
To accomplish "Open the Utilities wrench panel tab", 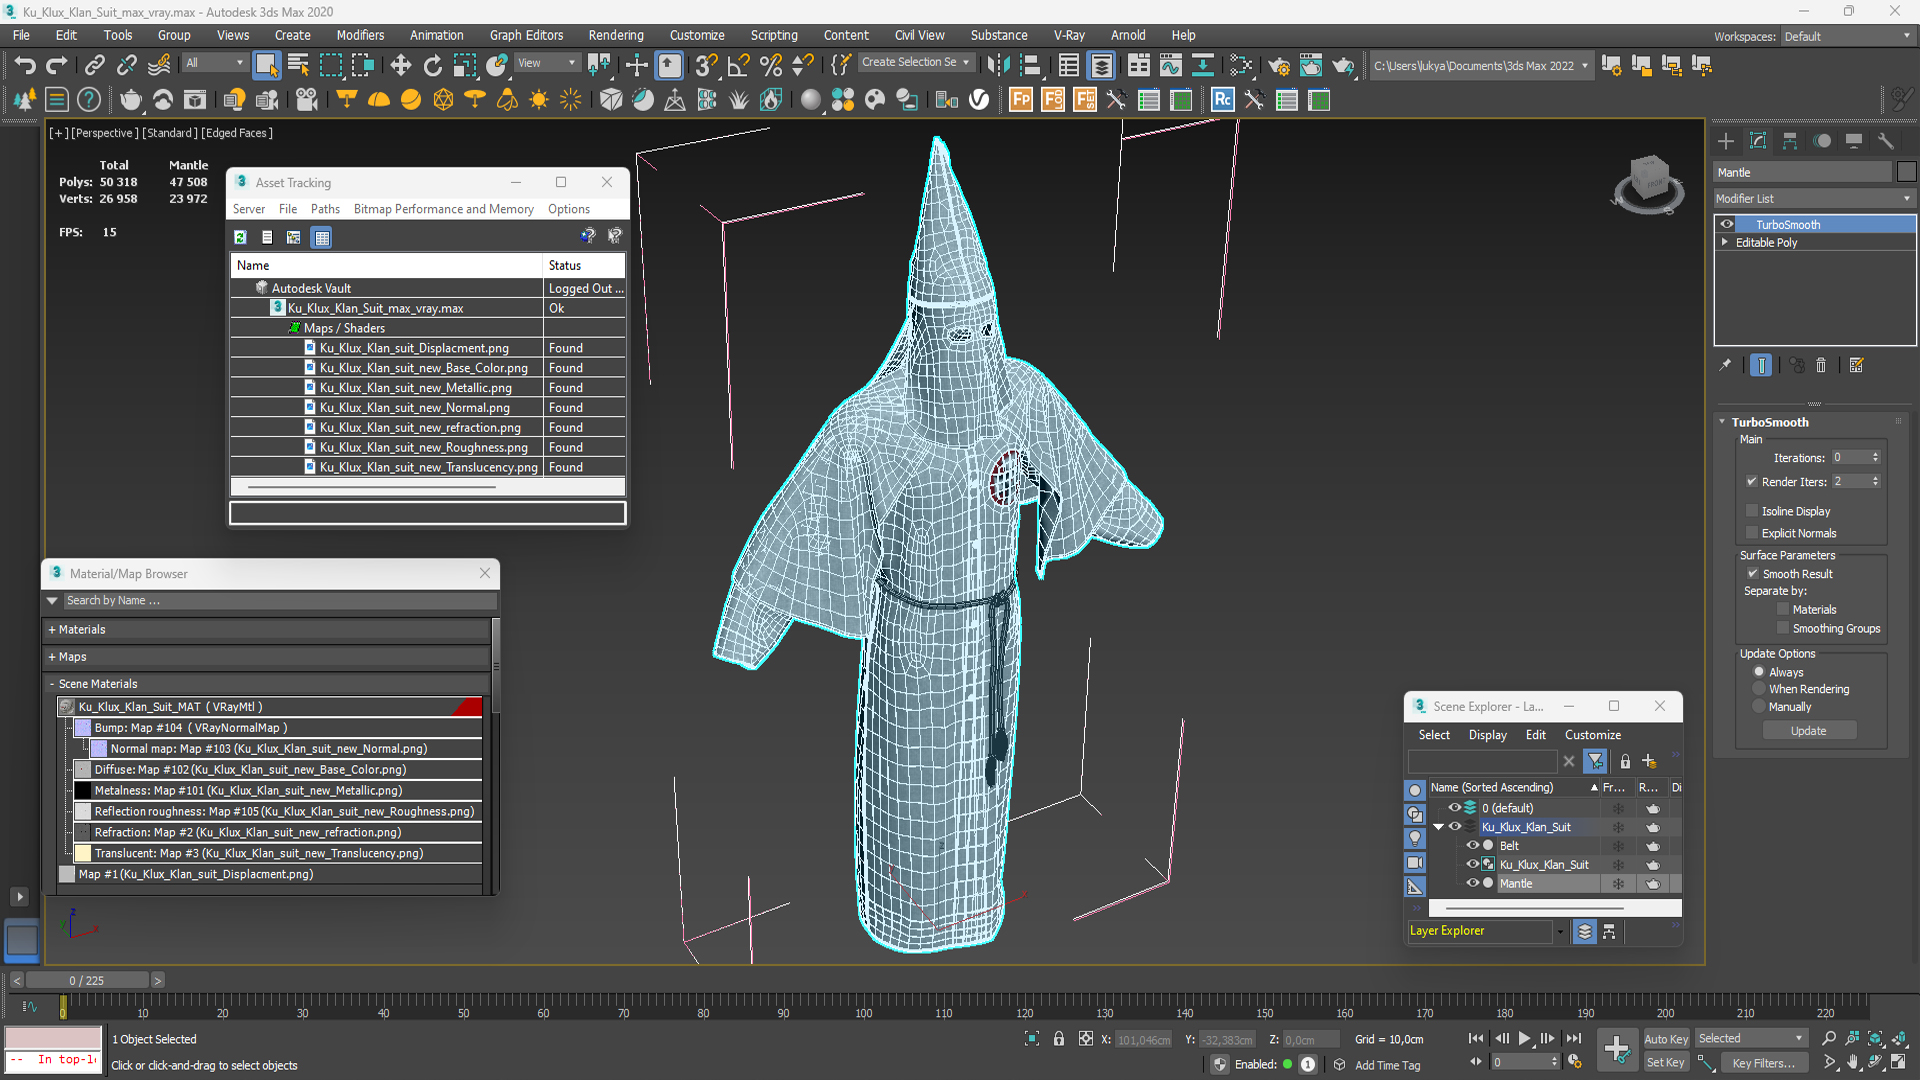I will [x=1886, y=141].
